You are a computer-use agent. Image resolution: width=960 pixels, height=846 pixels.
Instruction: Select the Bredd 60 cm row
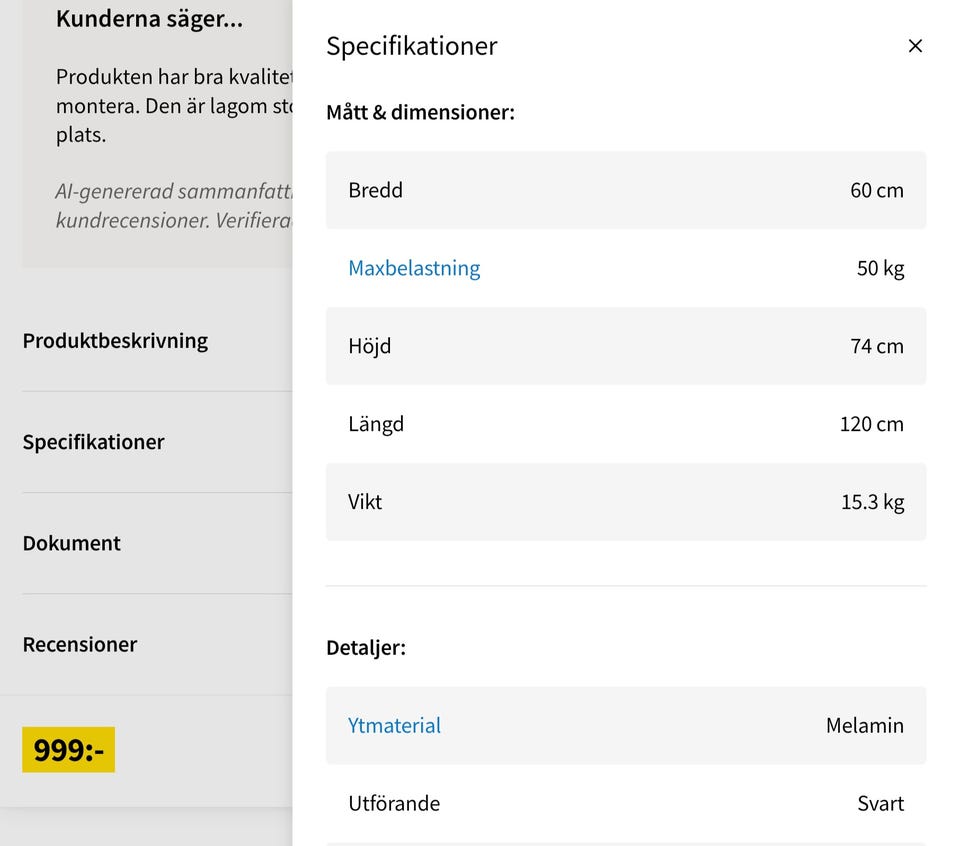[625, 190]
